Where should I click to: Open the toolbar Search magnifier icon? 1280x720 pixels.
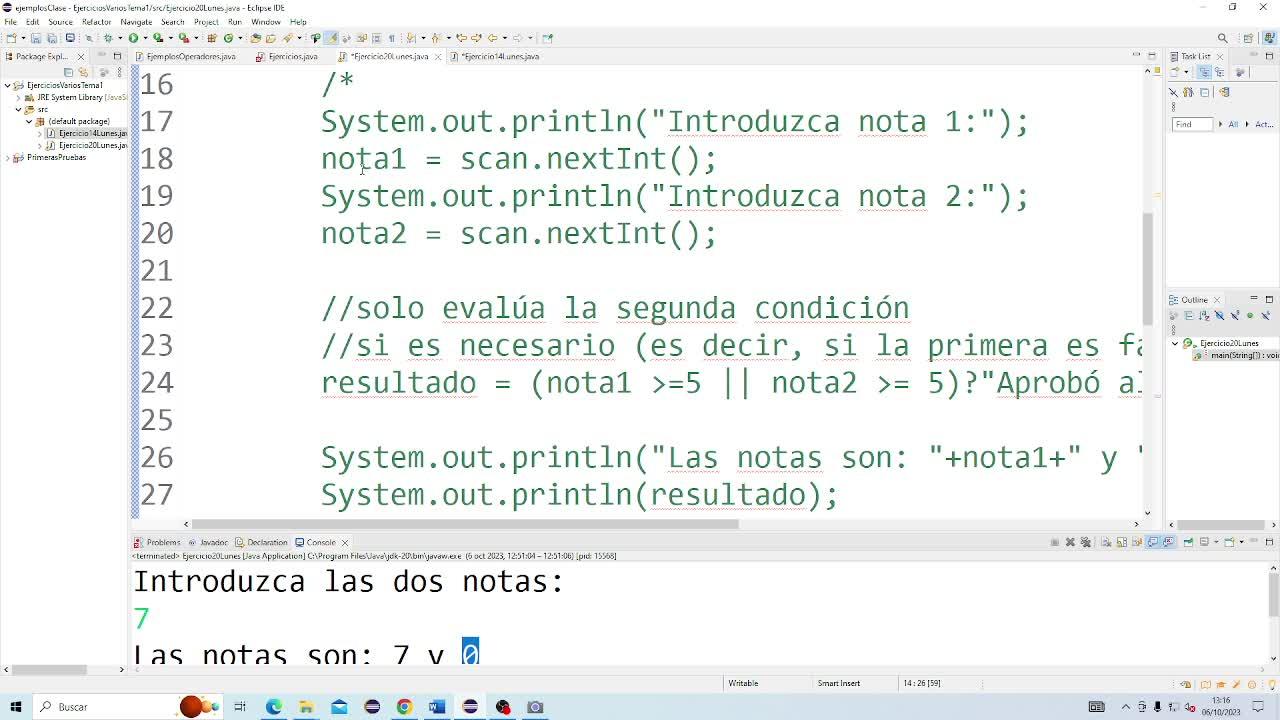(x=287, y=38)
